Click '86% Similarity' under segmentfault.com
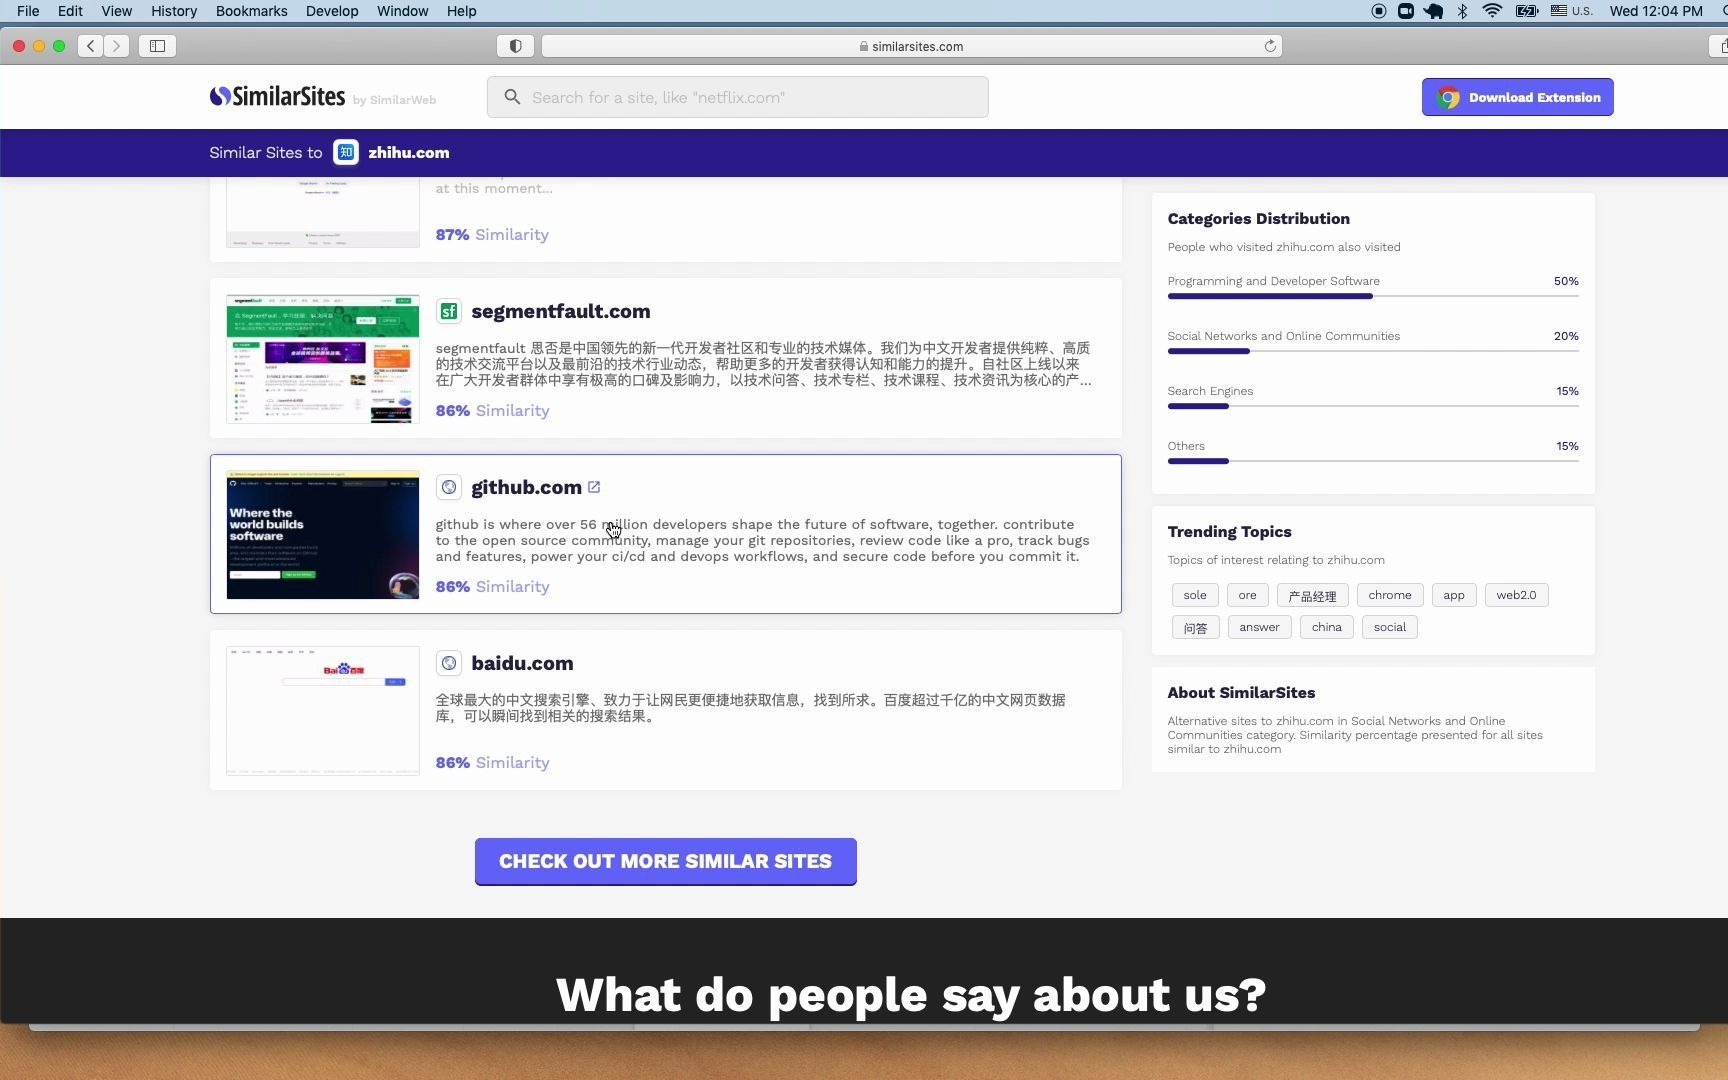Viewport: 1728px width, 1080px height. pos(492,410)
